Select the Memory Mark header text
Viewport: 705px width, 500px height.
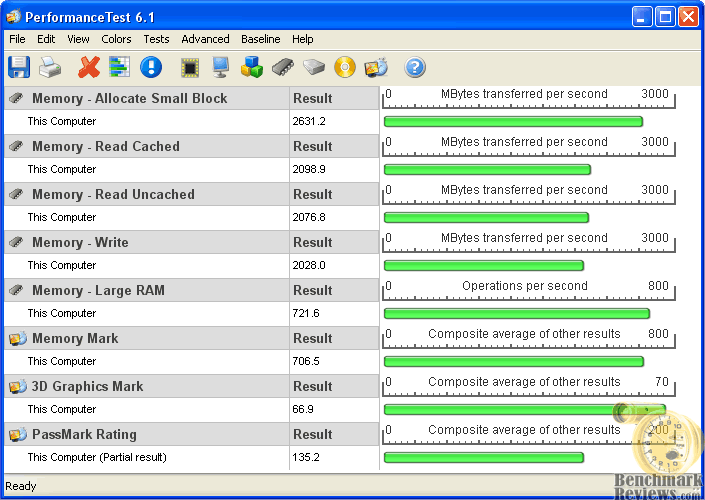pyautogui.click(x=75, y=339)
